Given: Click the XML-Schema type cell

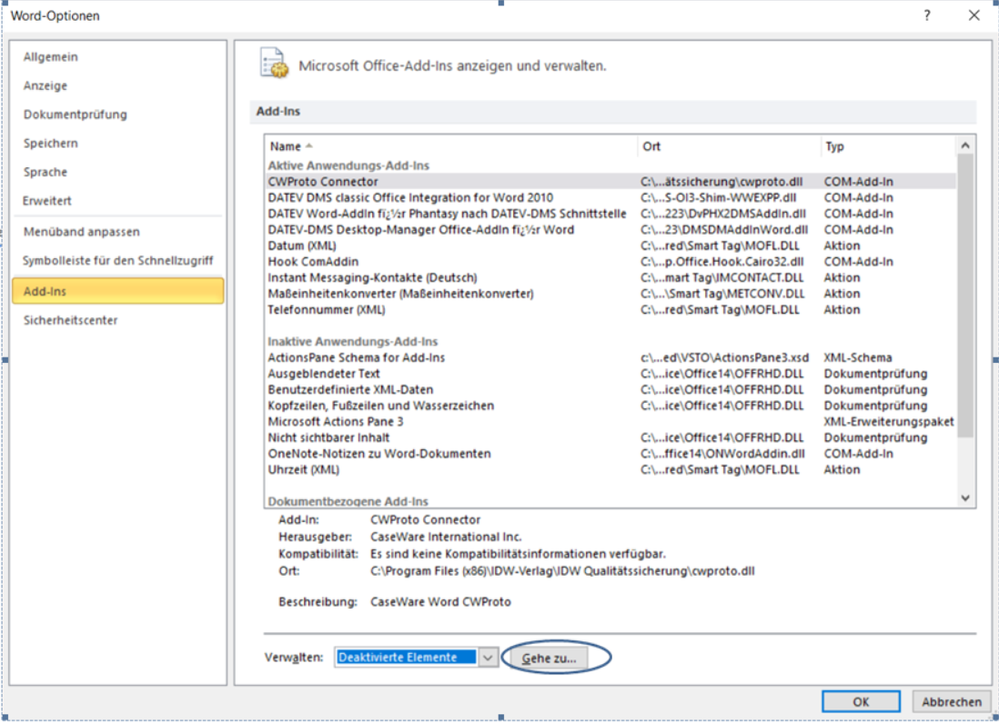Looking at the screenshot, I should 858,357.
